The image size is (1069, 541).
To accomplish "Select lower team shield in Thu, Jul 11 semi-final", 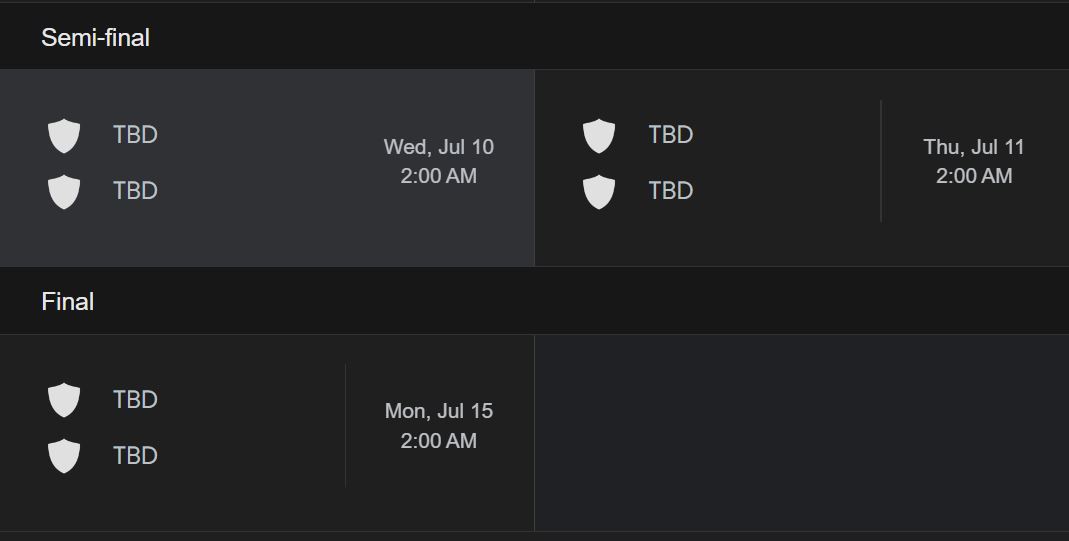I will coord(599,191).
